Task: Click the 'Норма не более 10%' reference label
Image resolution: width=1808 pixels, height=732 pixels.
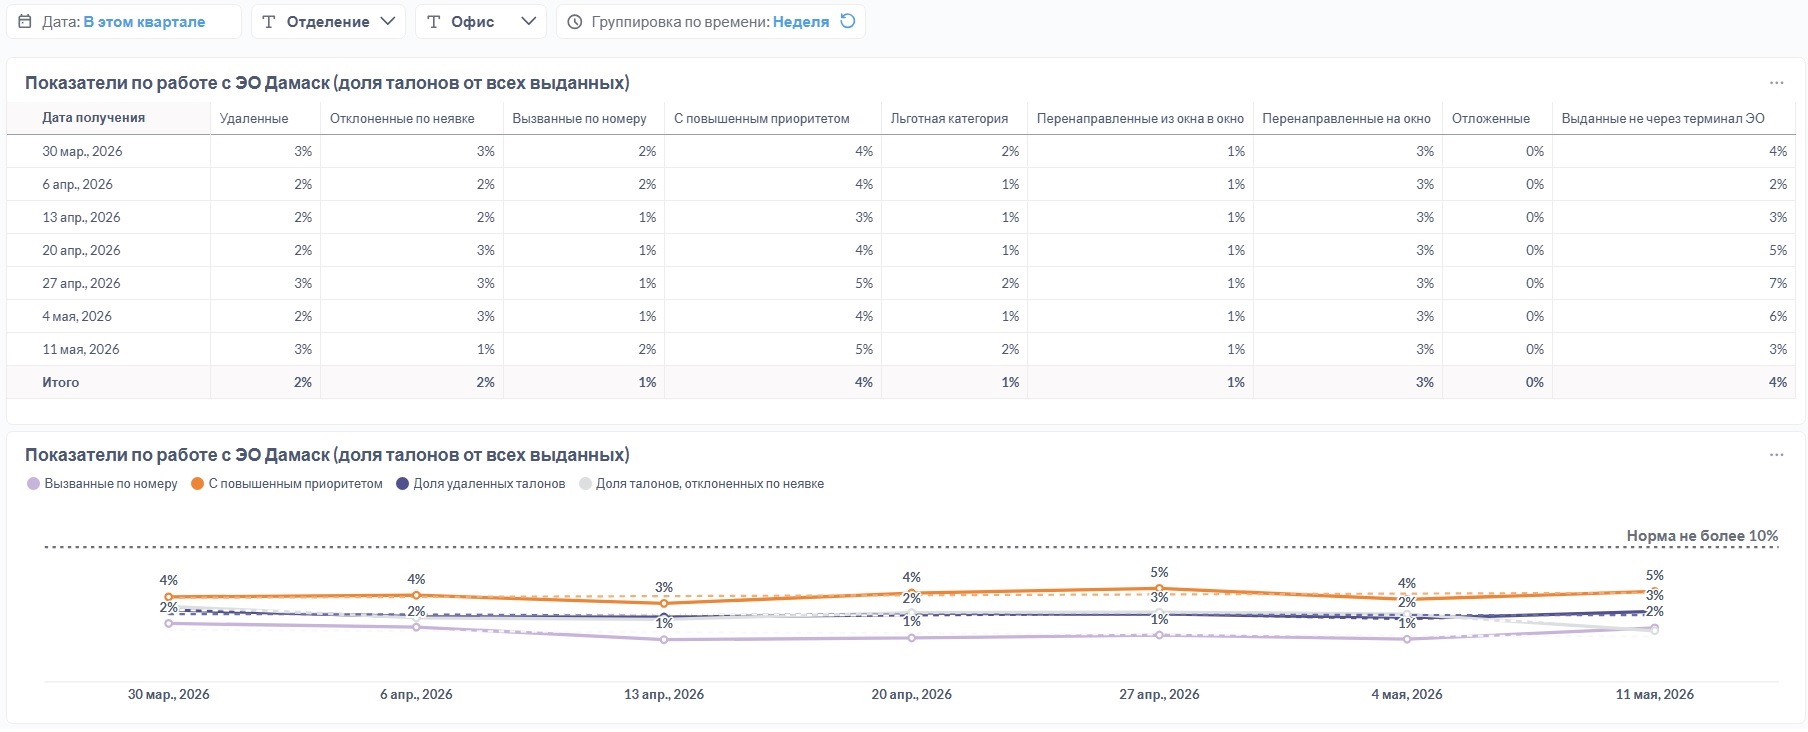Action: [1702, 536]
